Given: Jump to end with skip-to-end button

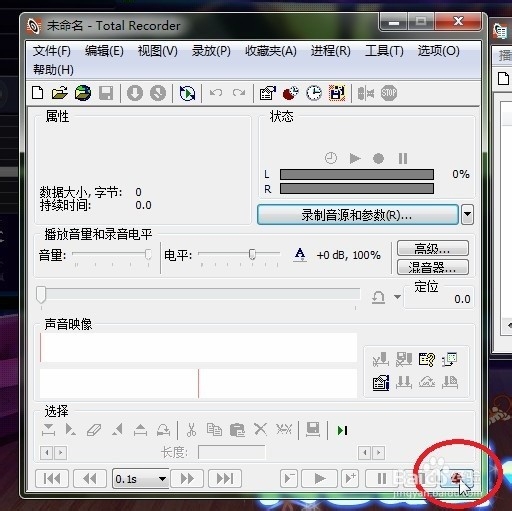Looking at the screenshot, I should (225, 478).
